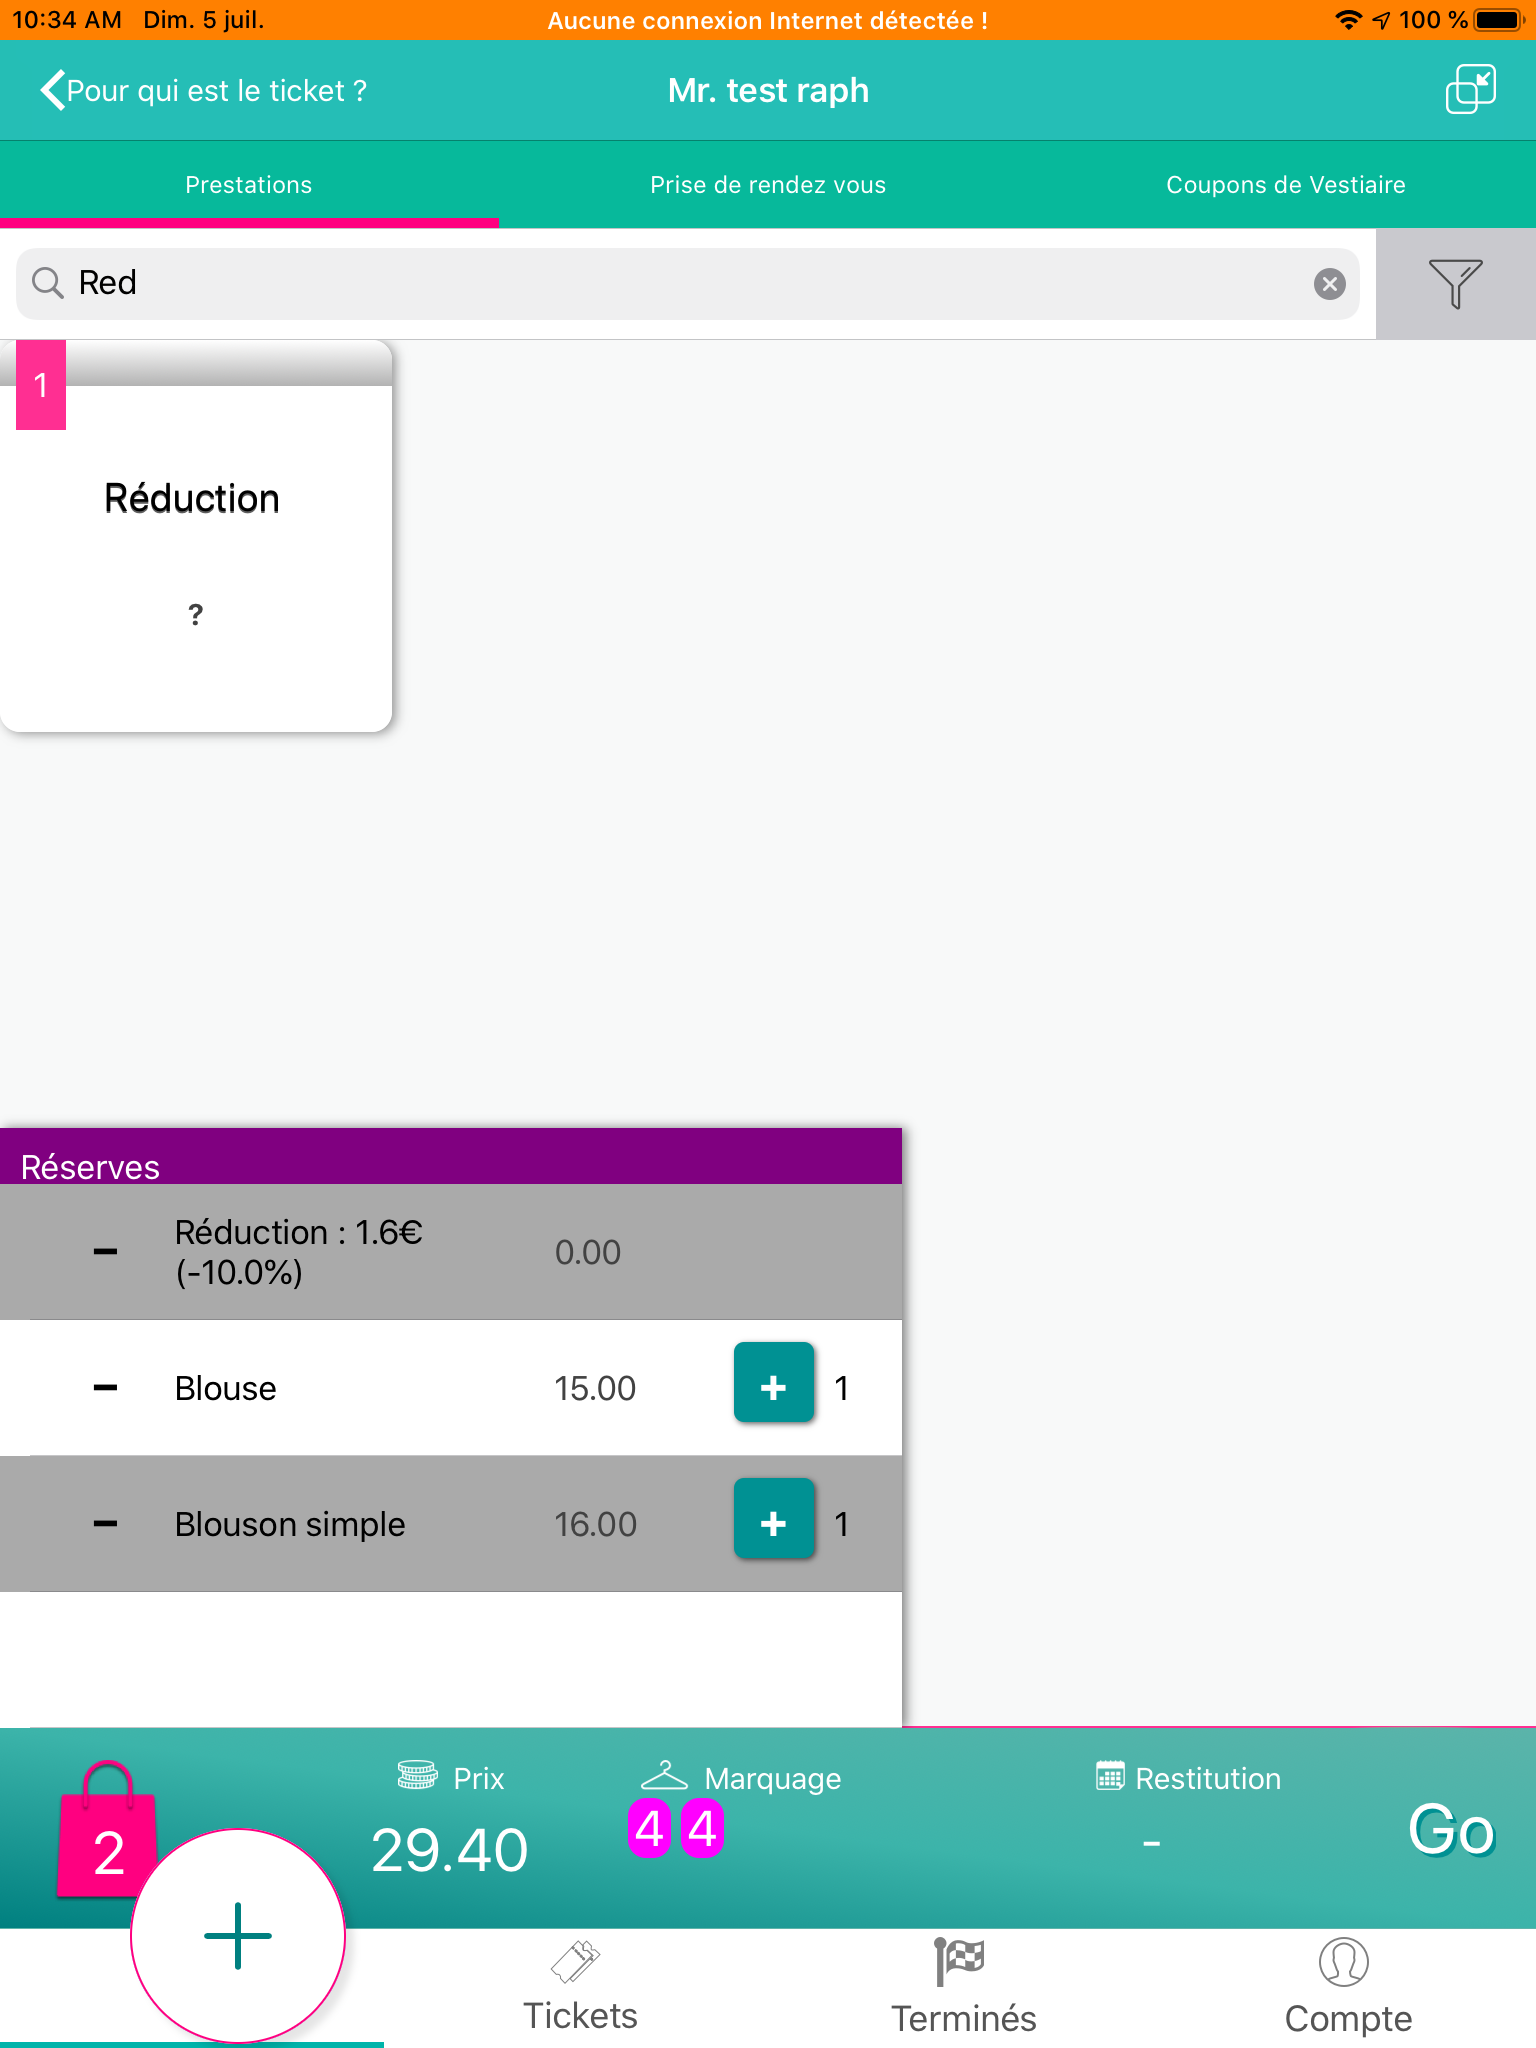1536x2048 pixels.
Task: Click the second magenta marking digit 4
Action: (702, 1829)
